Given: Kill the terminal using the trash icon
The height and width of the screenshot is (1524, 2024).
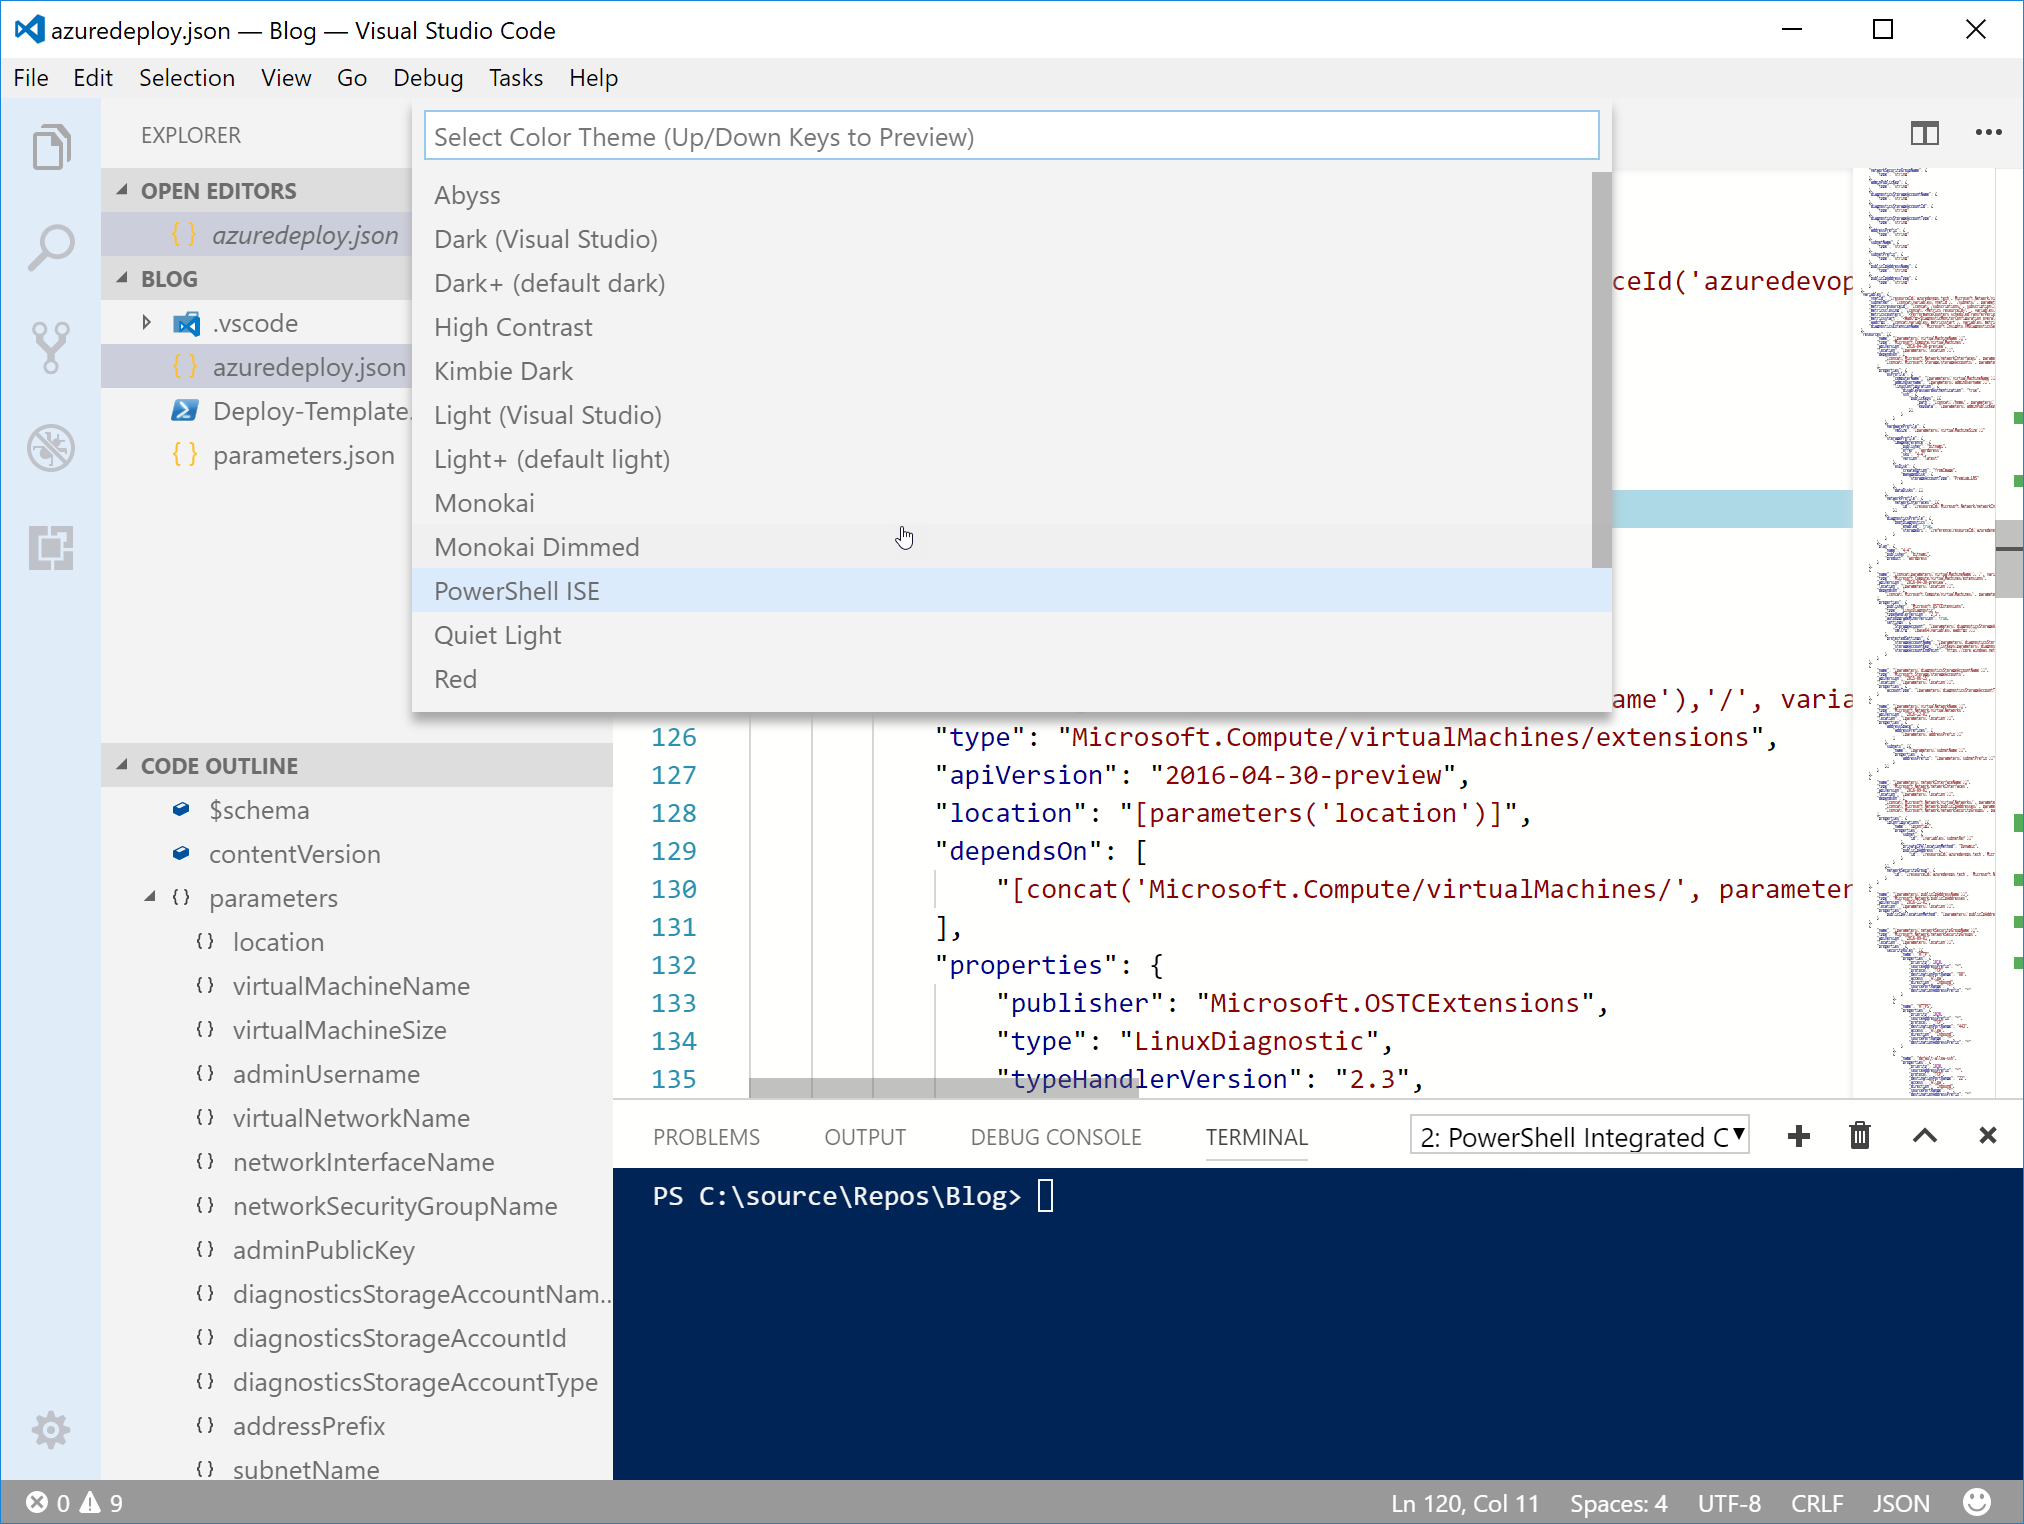Looking at the screenshot, I should pyautogui.click(x=1860, y=1136).
